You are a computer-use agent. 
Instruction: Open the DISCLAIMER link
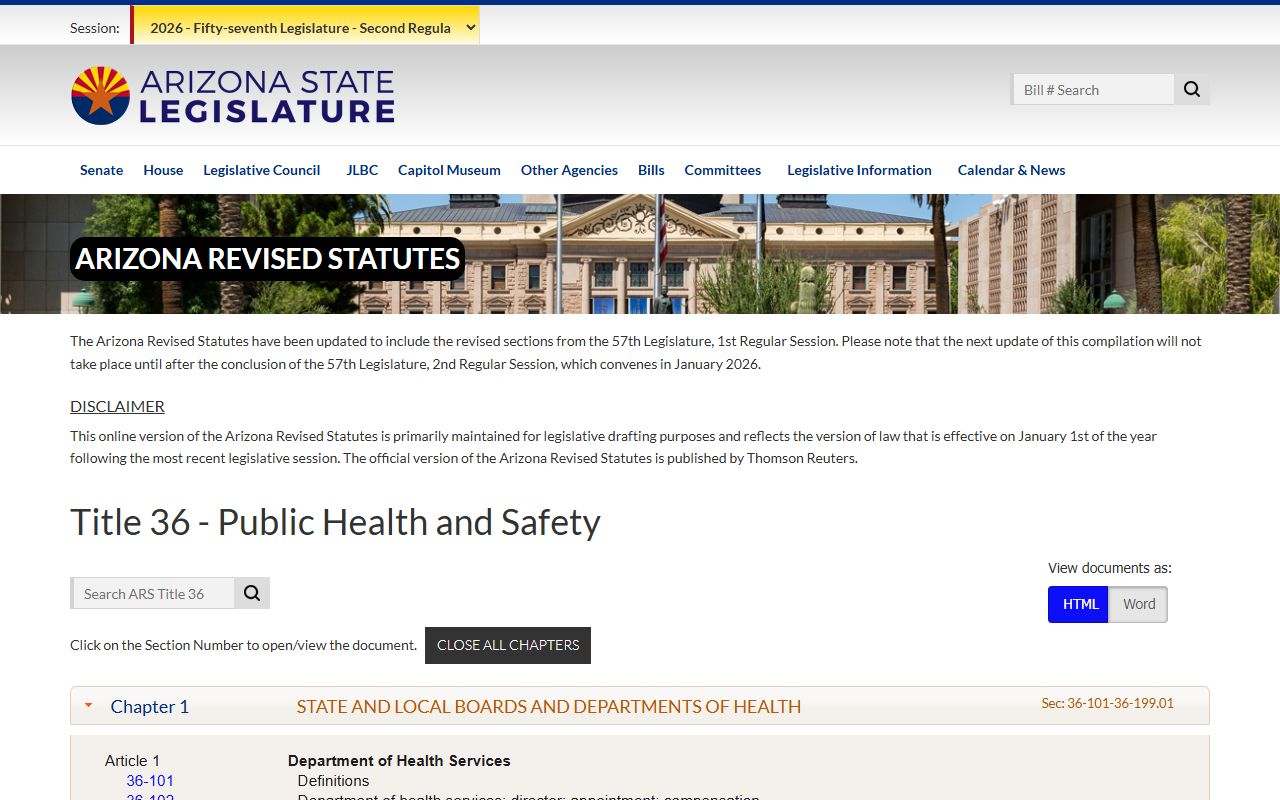click(117, 406)
